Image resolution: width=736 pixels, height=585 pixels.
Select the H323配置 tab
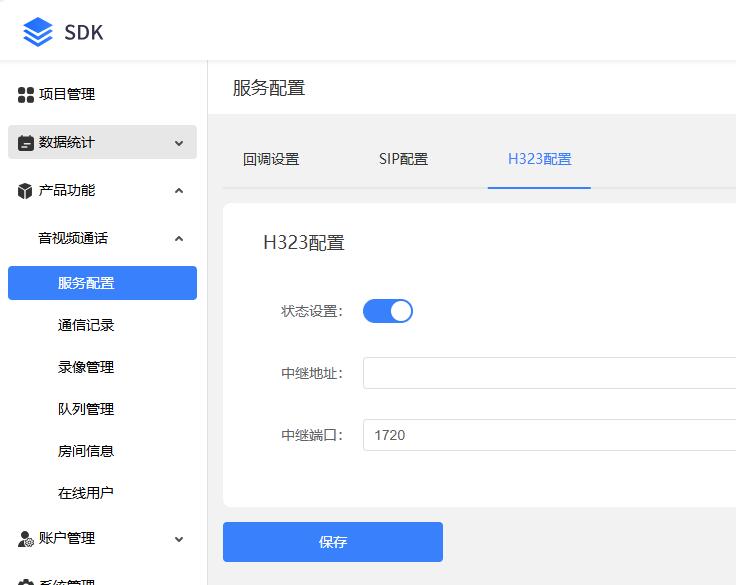[539, 159]
